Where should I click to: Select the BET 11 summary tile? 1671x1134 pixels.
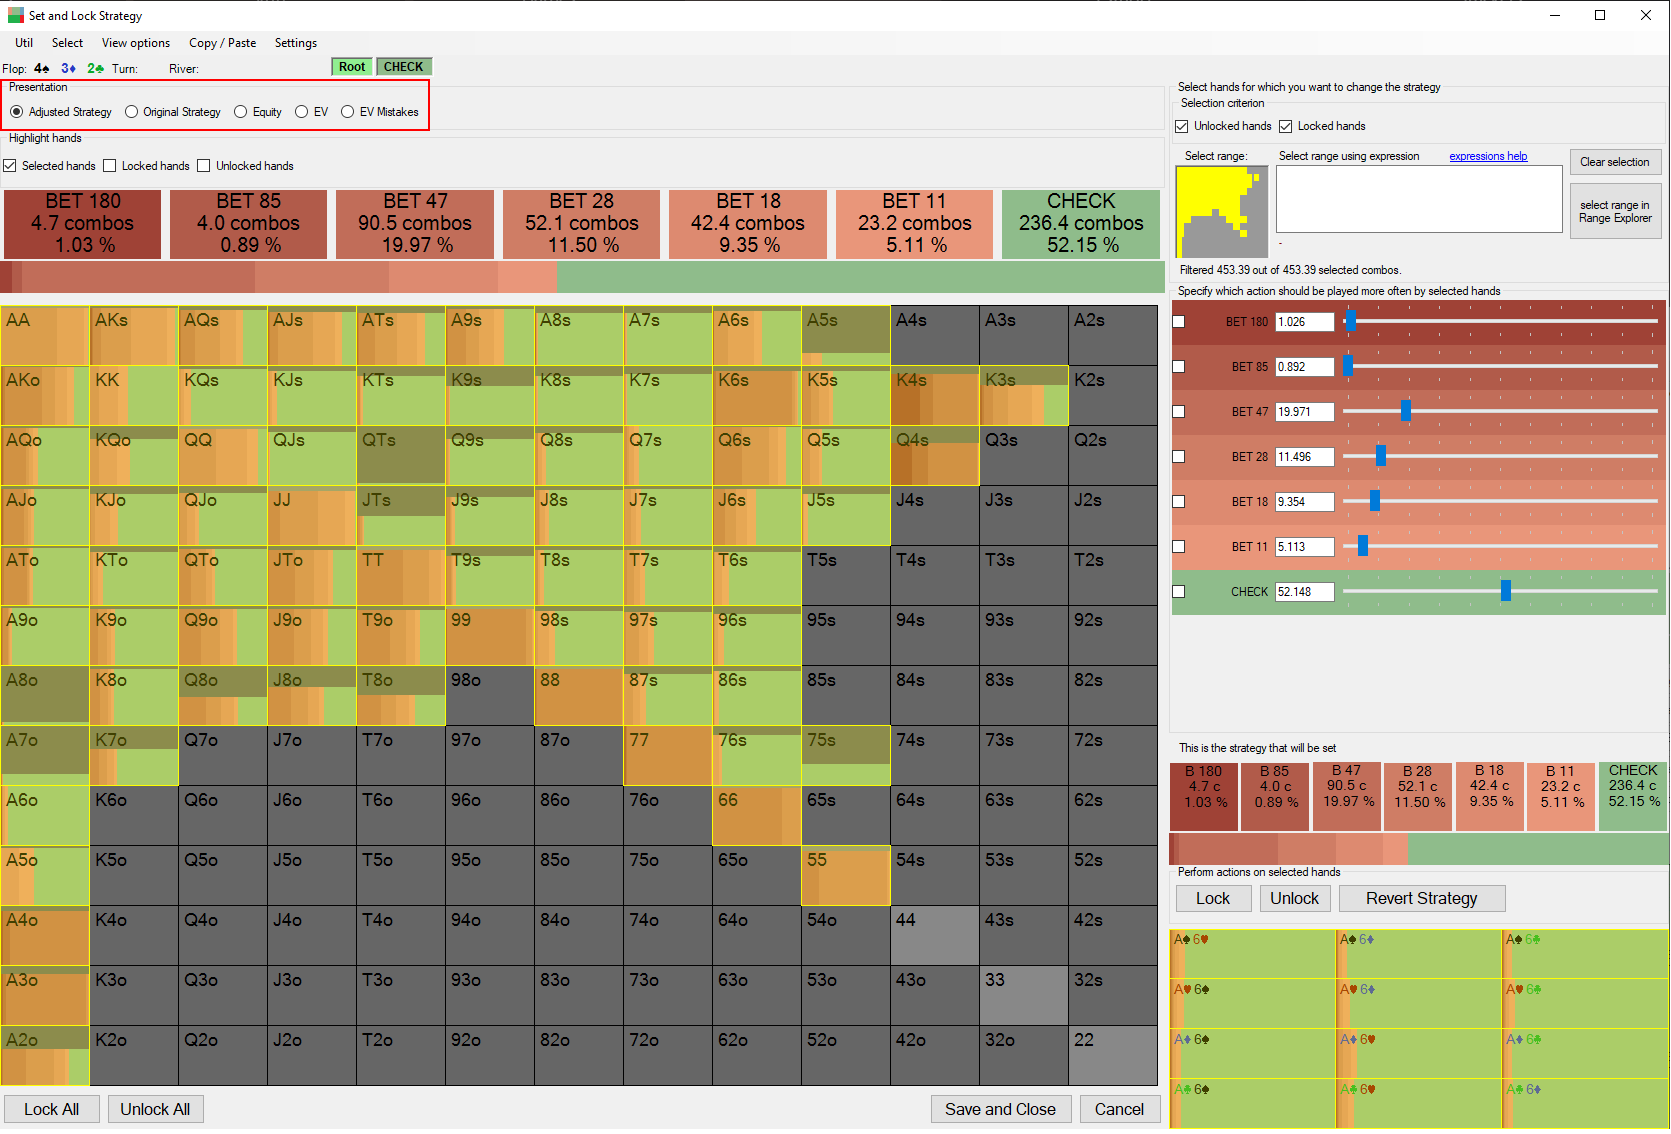[914, 224]
